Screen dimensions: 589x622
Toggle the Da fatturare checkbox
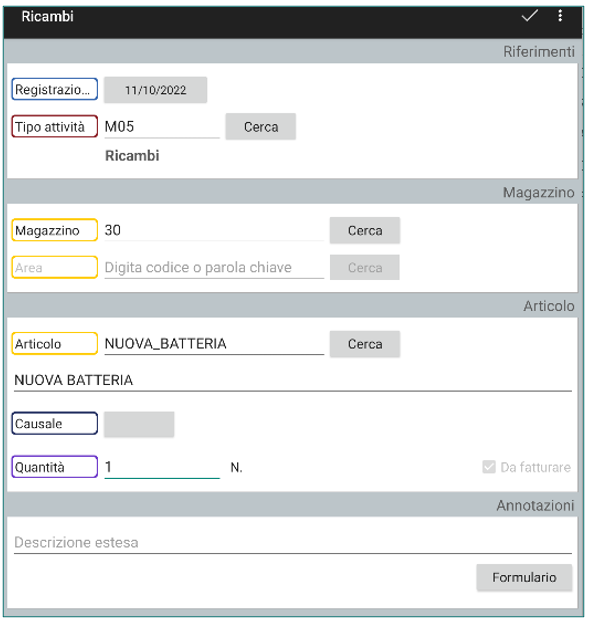coord(489,467)
